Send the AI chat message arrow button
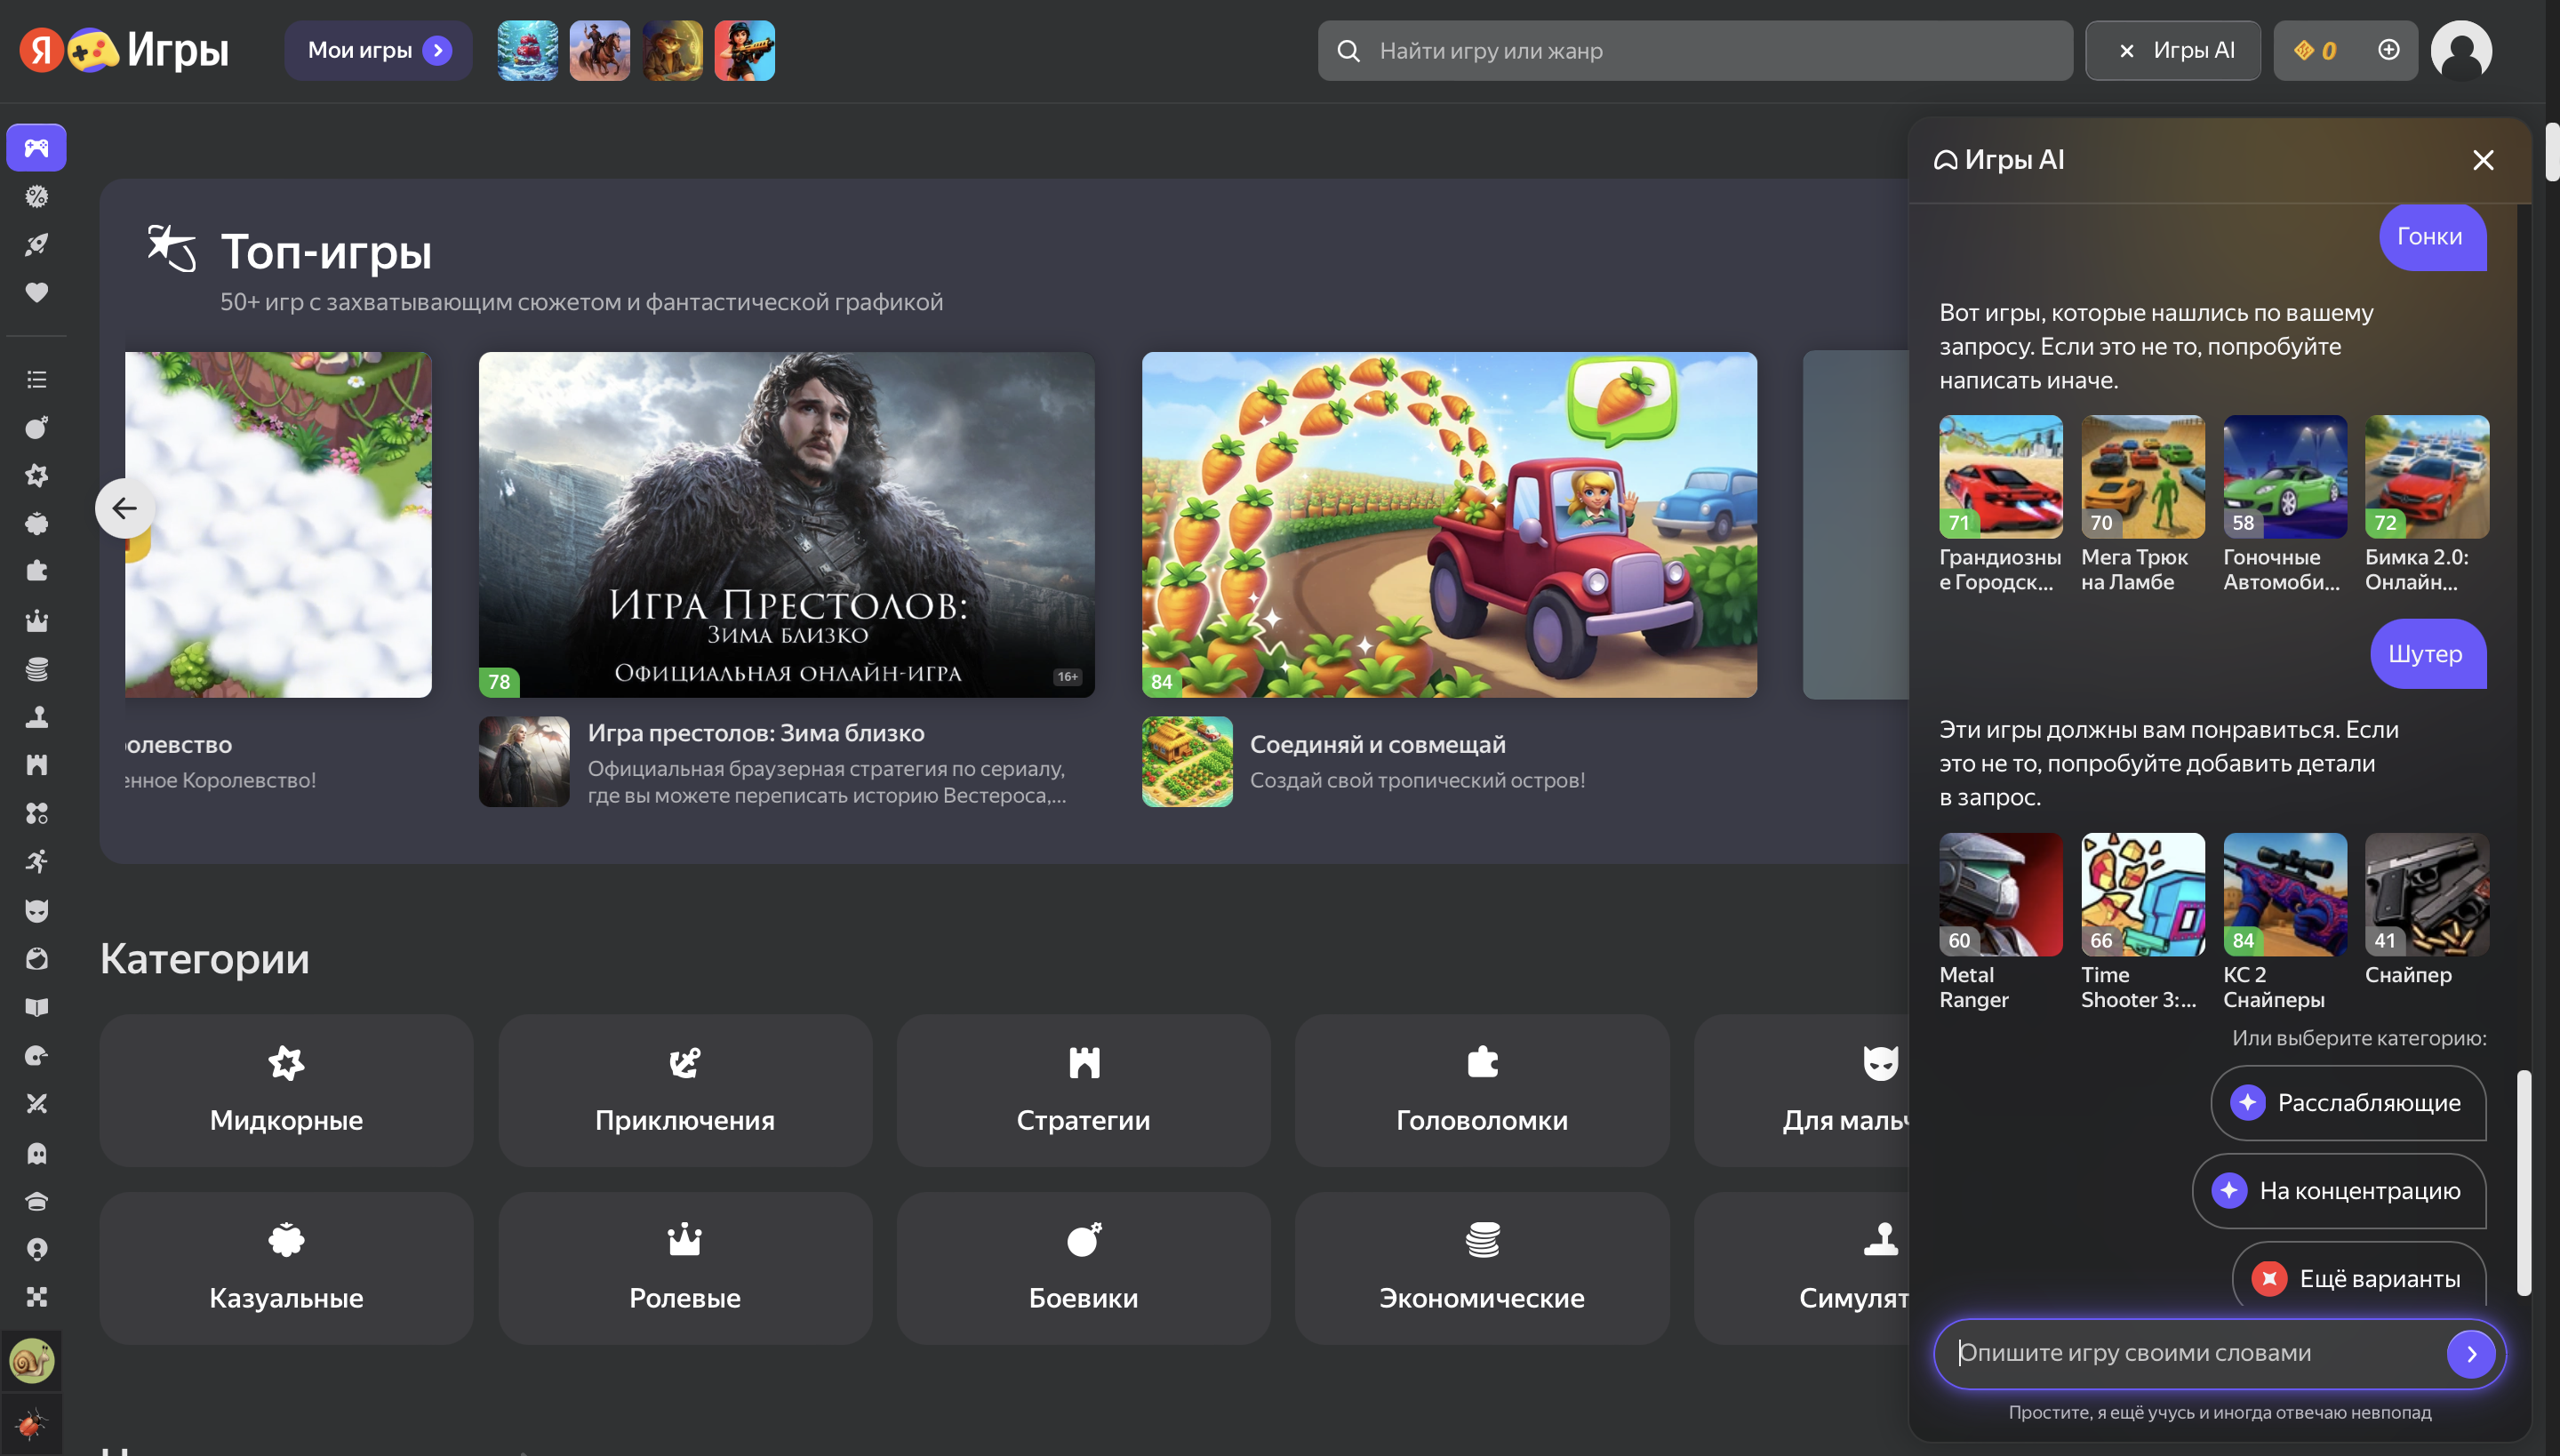Viewport: 2560px width, 1456px height. click(x=2470, y=1353)
